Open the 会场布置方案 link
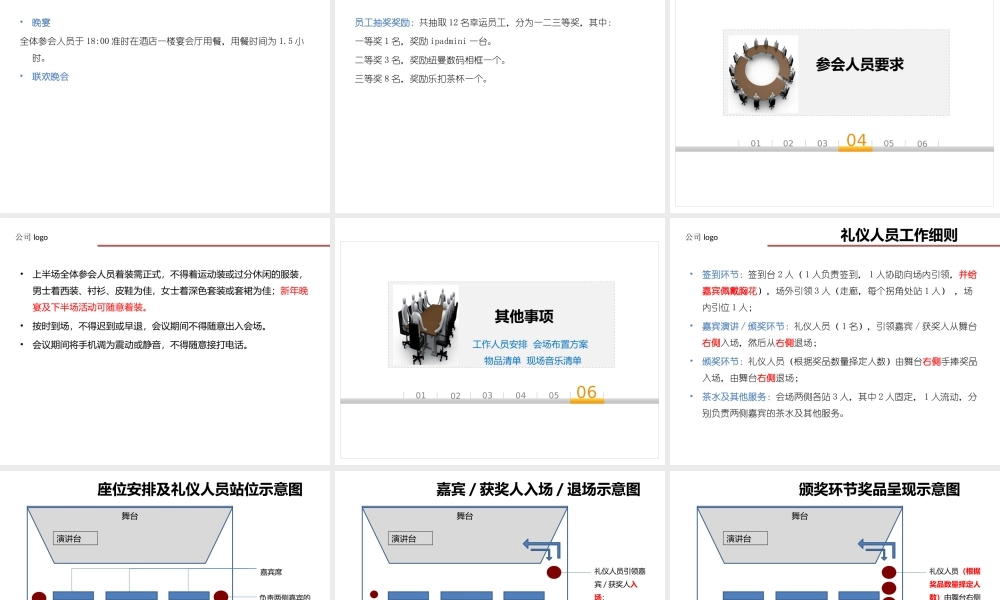This screenshot has height=600, width=1000. [x=560, y=344]
